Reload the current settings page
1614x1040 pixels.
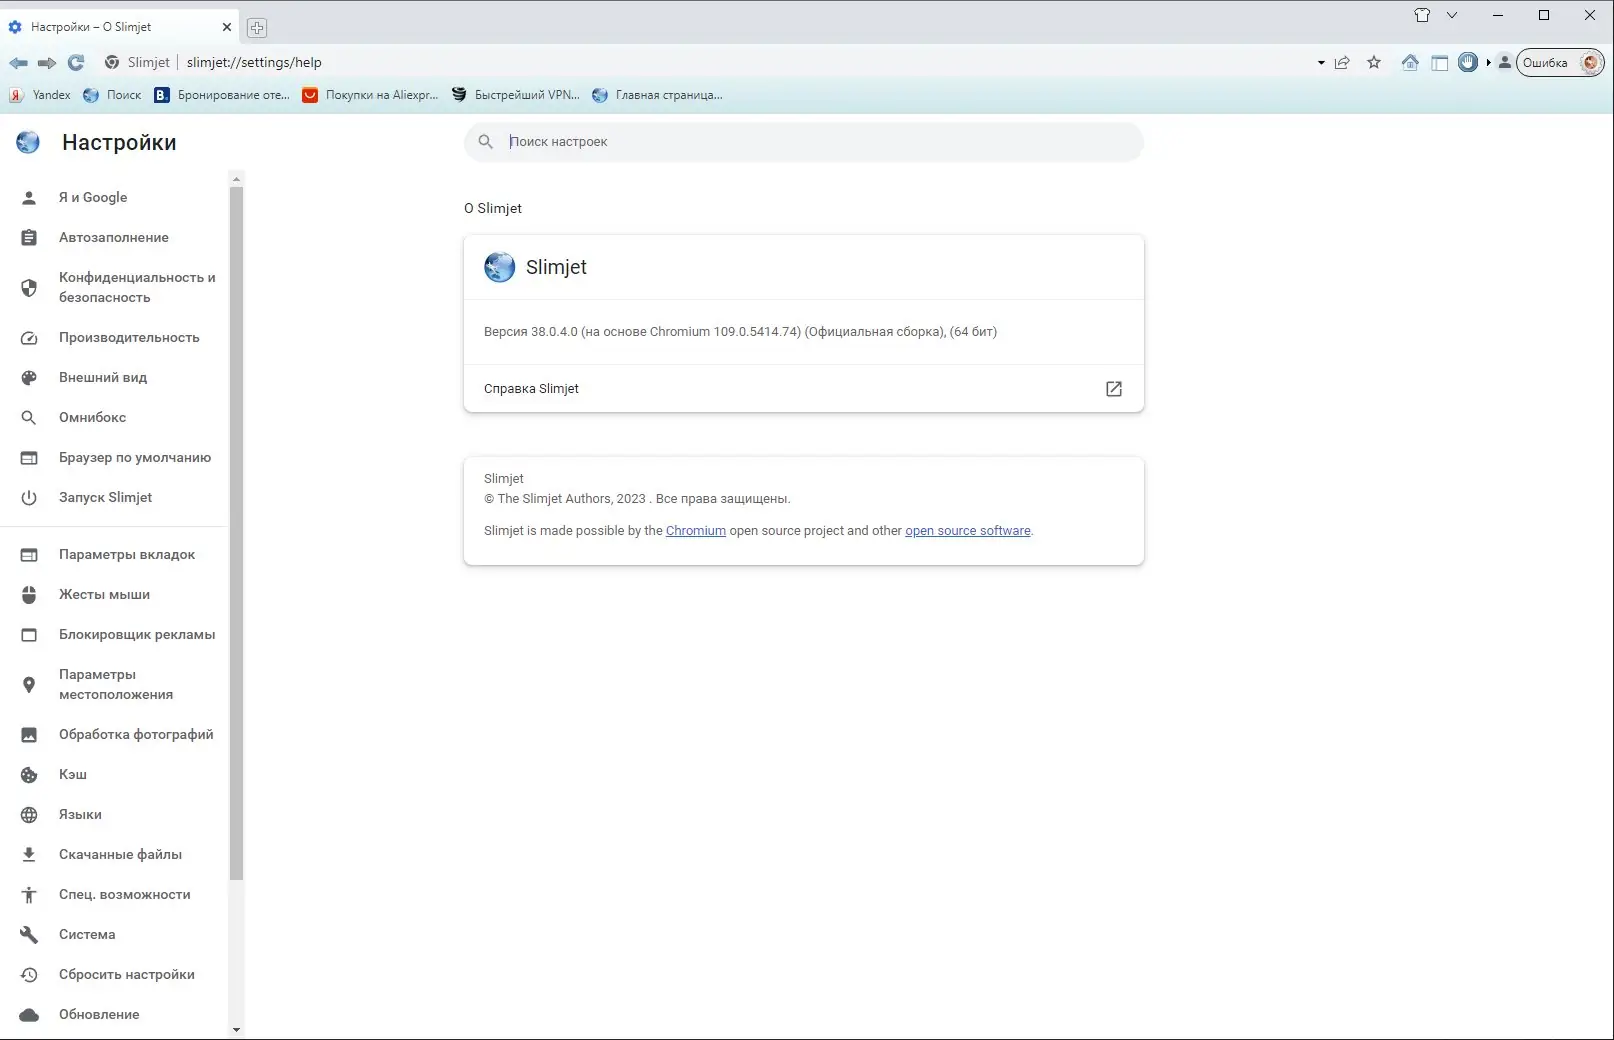(76, 63)
